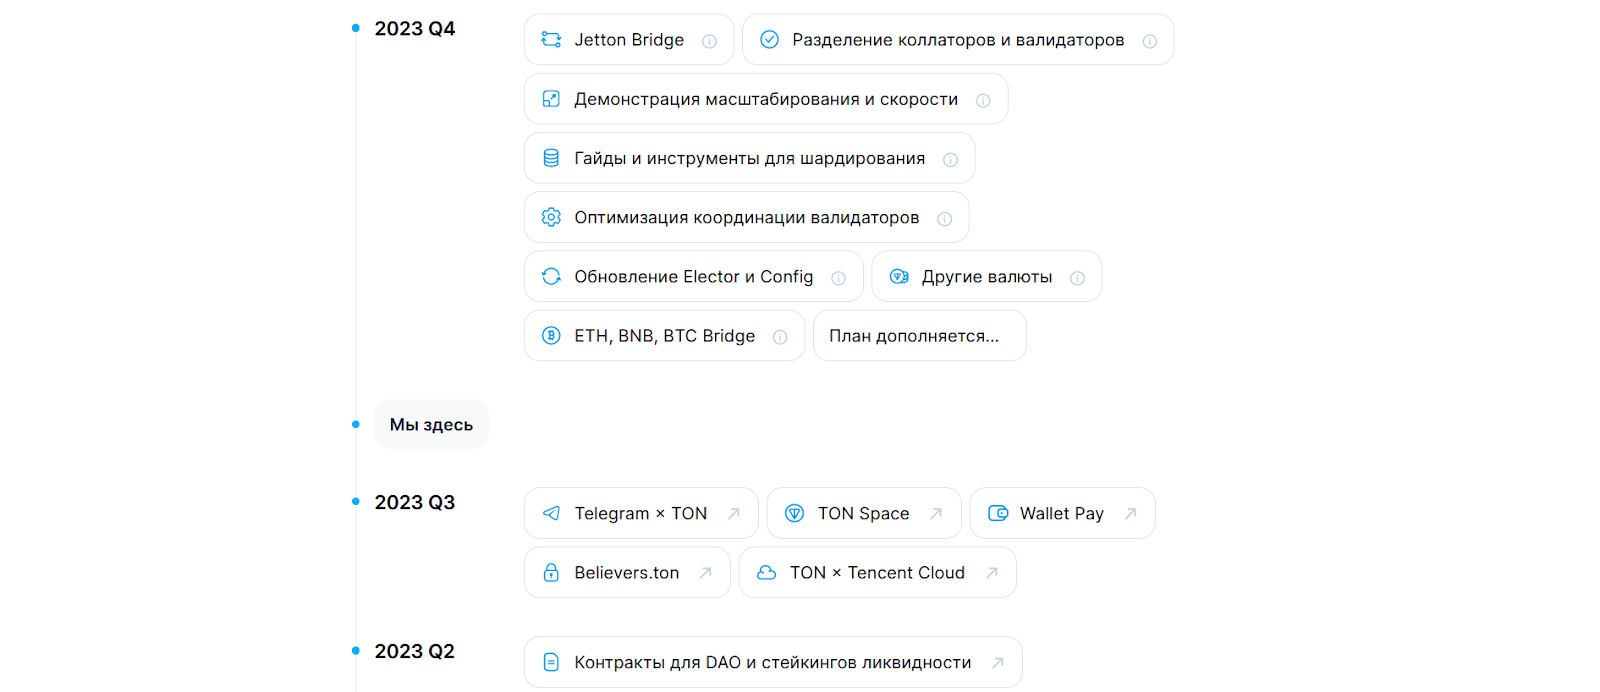Screen dimensions: 1600x692
Task: Open the ETH, BNB, BTC Bridge card
Action: (665, 335)
